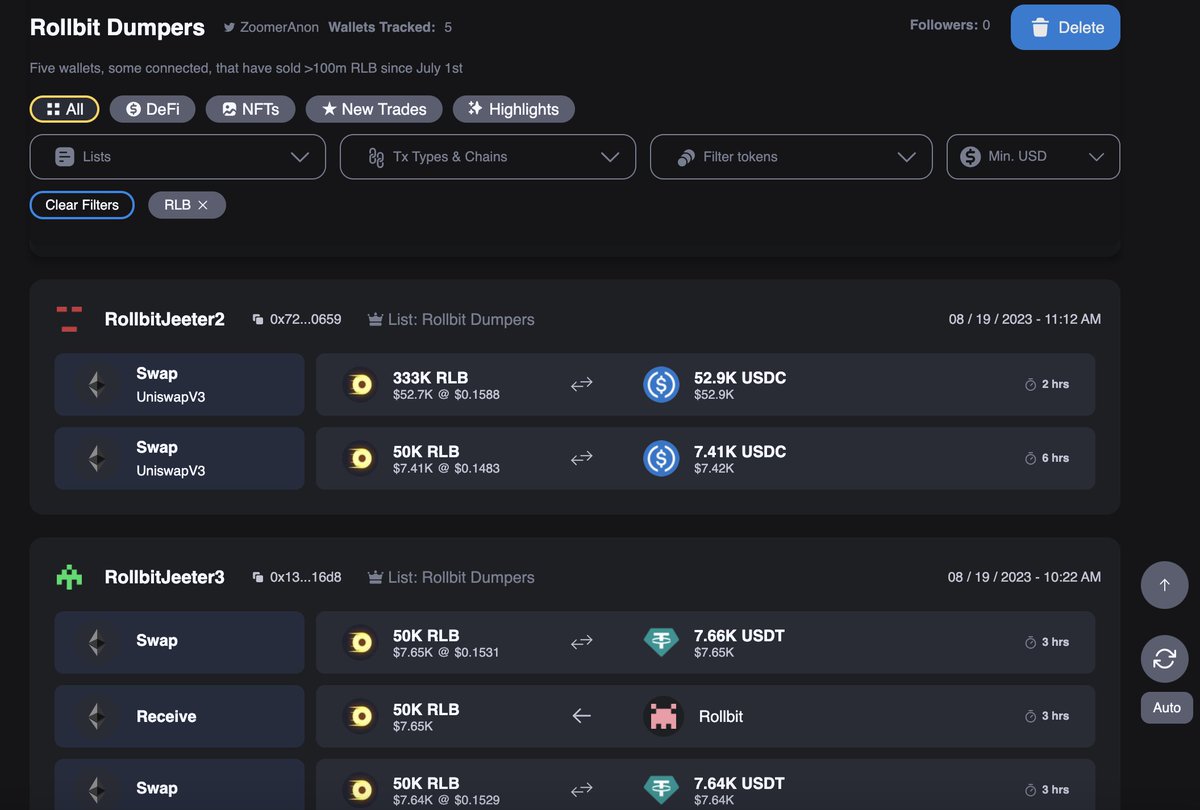Open List: Rollbit Dumpers under RollbitJeeter3
The width and height of the screenshot is (1200, 810).
pos(461,578)
